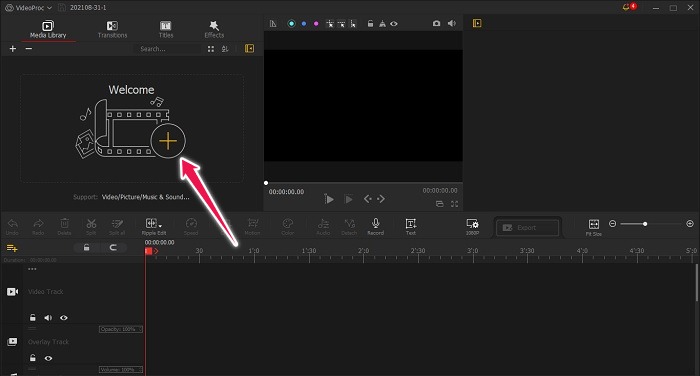Click the red playhead marker at 00:00:00.00
The height and width of the screenshot is (376, 700).
149,251
